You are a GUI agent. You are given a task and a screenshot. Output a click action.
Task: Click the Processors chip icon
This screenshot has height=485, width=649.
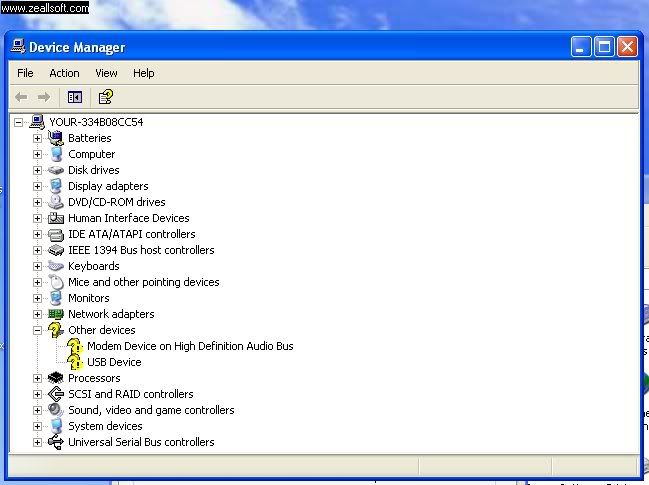coord(56,378)
